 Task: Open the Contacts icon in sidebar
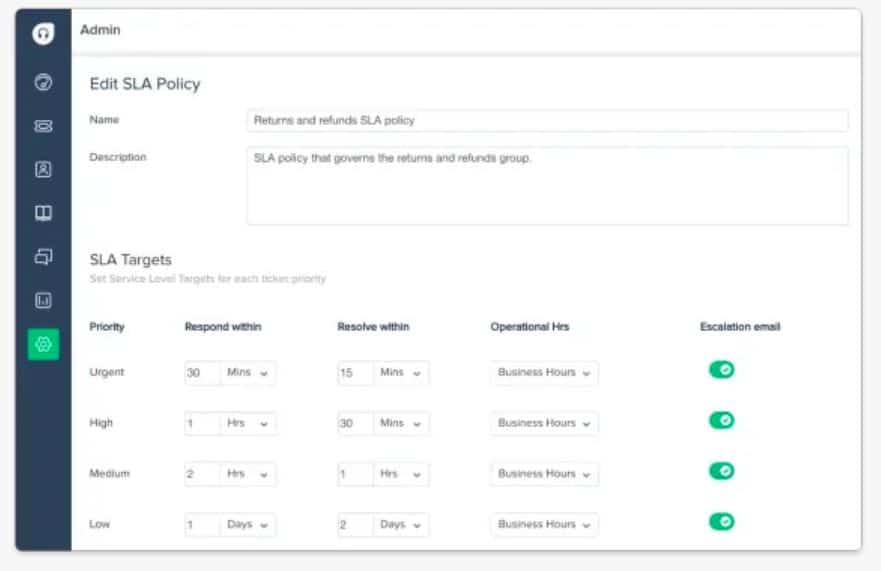pyautogui.click(x=43, y=169)
